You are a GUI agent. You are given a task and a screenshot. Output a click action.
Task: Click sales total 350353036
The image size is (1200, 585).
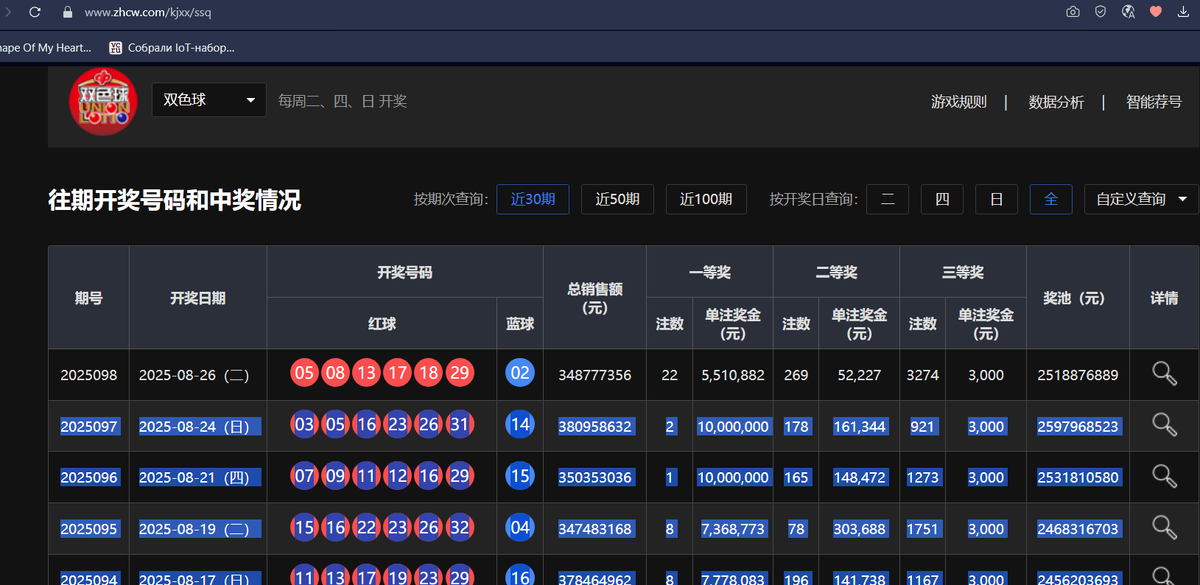coord(595,477)
